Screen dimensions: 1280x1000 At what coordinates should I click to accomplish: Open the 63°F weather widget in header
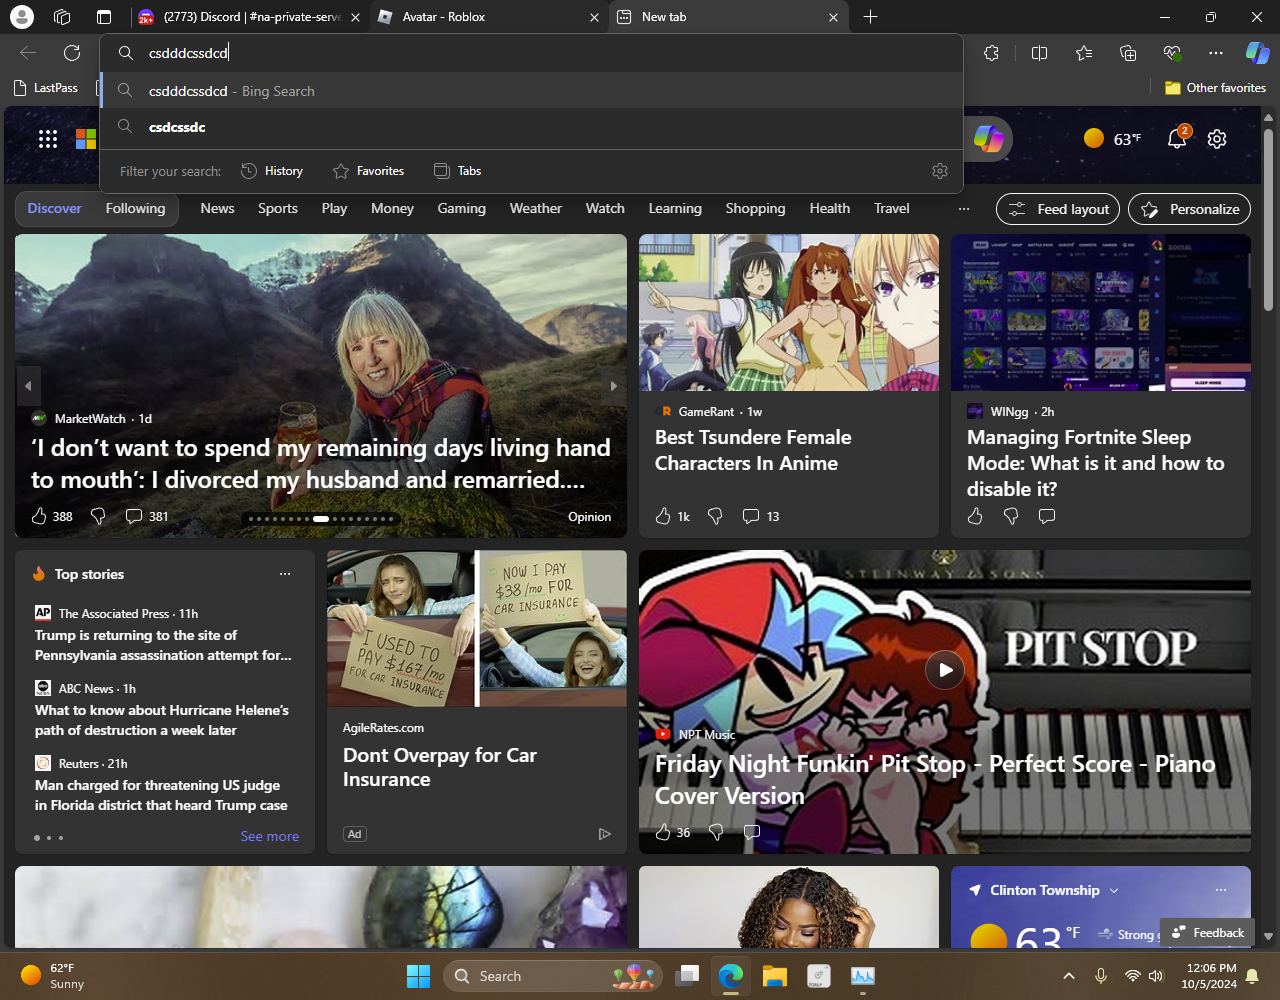1112,139
